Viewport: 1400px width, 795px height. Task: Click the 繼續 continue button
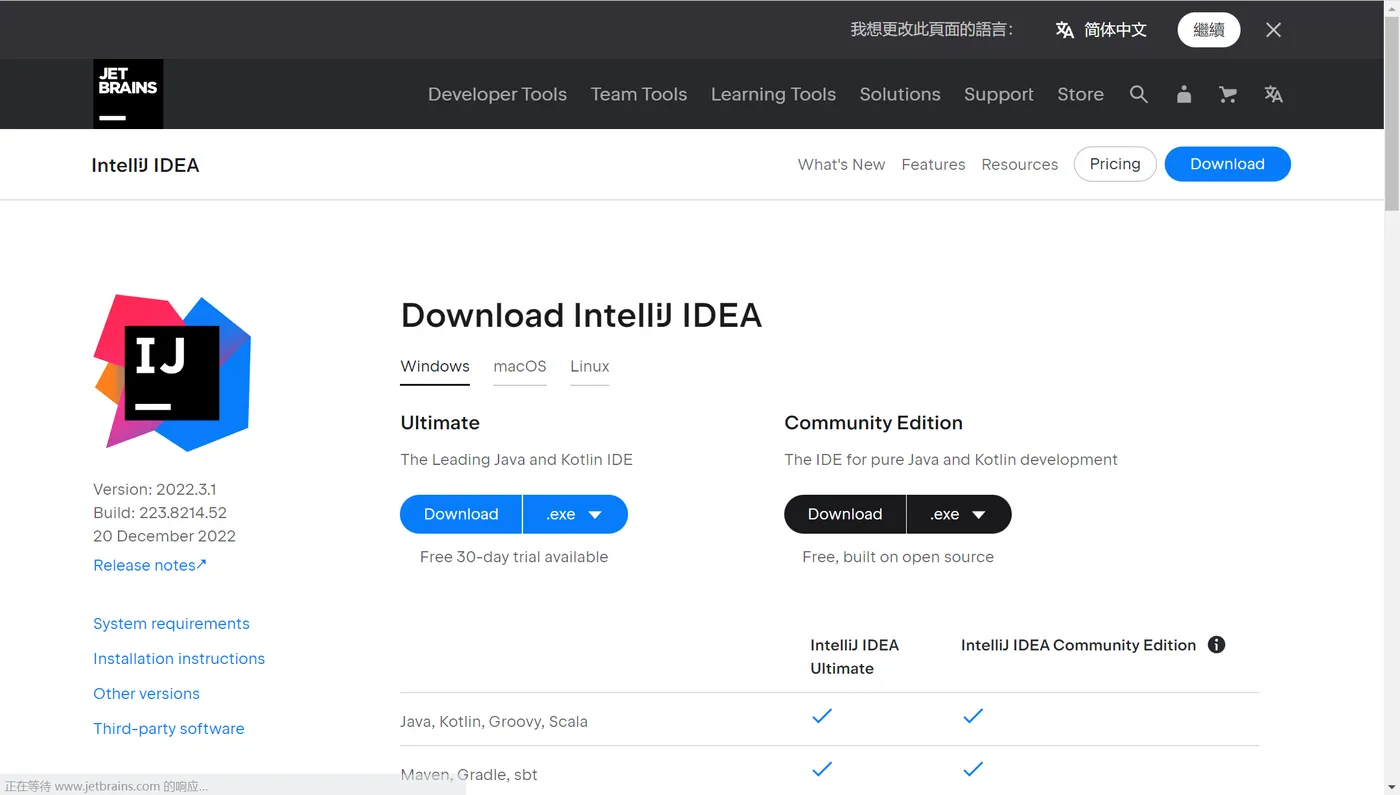tap(1209, 30)
